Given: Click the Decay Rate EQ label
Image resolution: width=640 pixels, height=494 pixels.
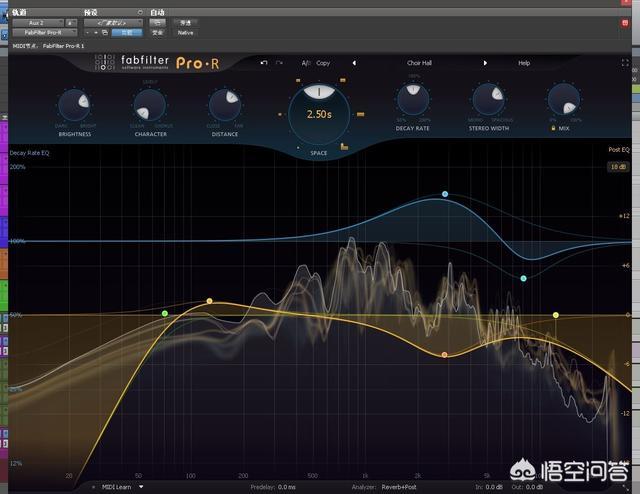Looking at the screenshot, I should pos(29,153).
